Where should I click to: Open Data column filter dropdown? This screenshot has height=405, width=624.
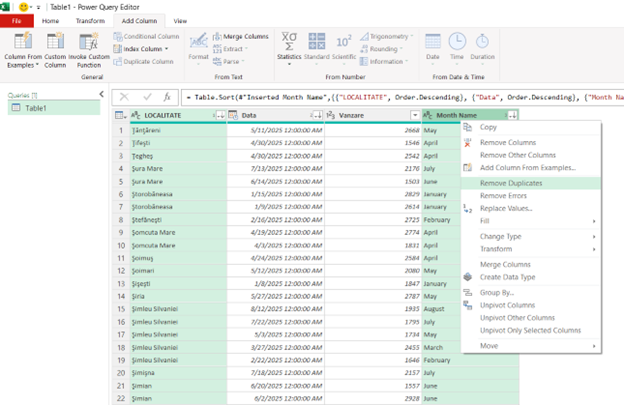318,115
